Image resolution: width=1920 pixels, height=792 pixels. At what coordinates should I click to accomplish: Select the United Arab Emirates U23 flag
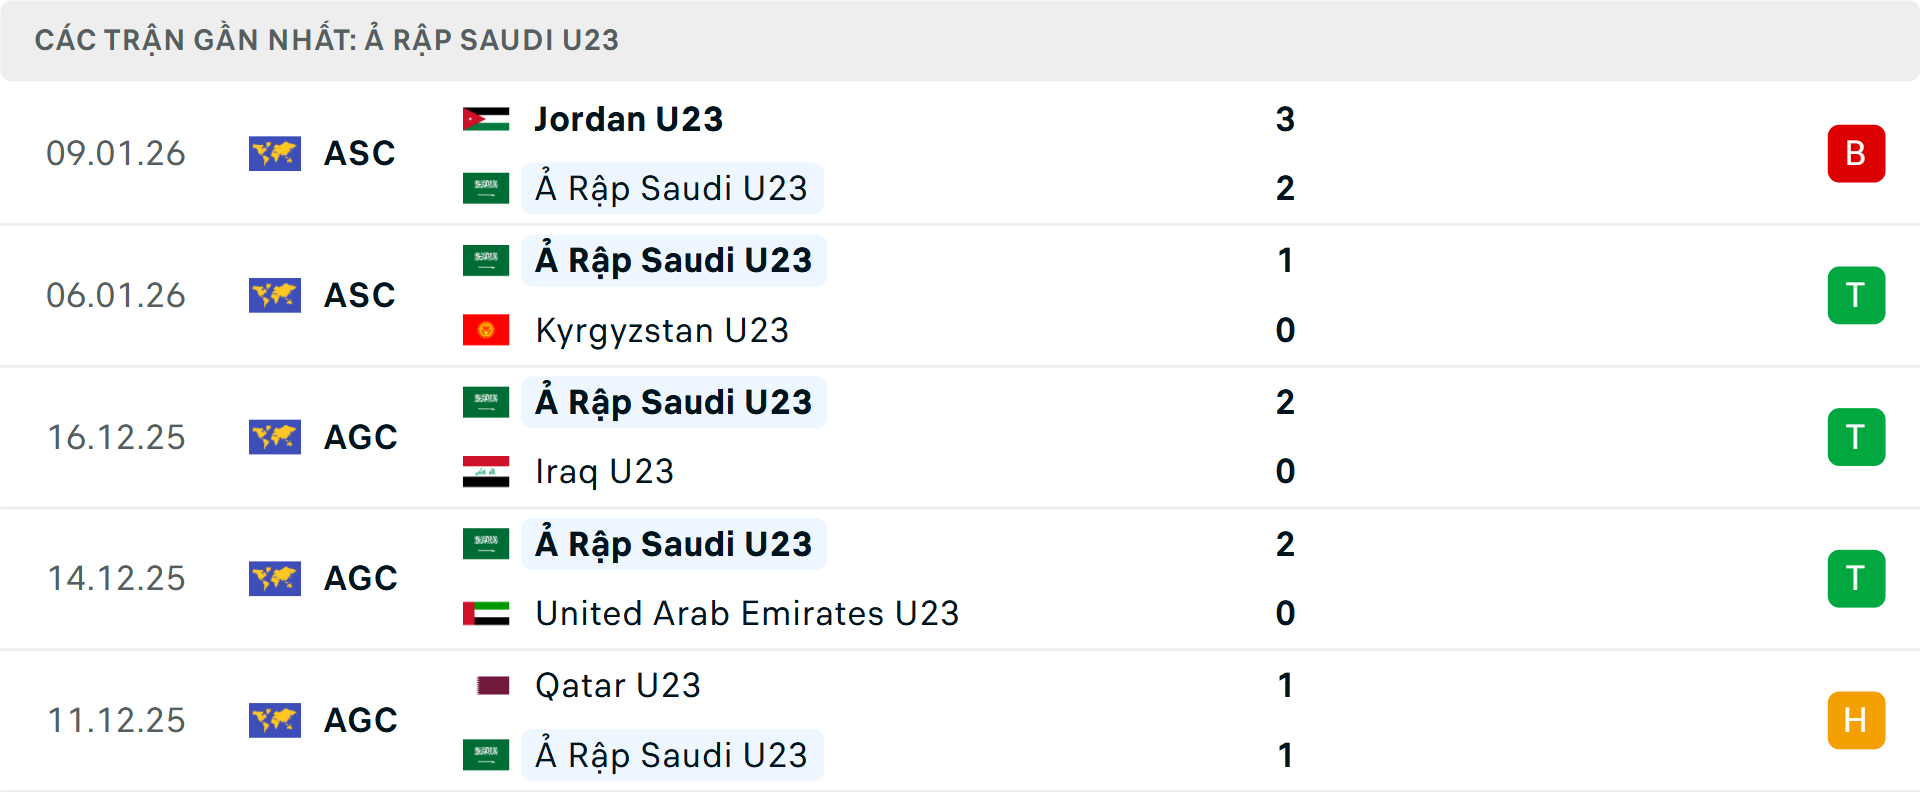click(486, 614)
